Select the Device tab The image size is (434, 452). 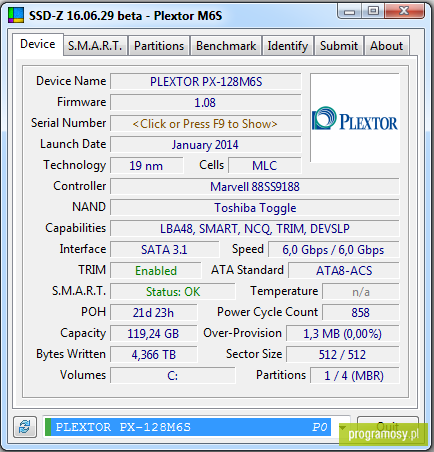38,44
